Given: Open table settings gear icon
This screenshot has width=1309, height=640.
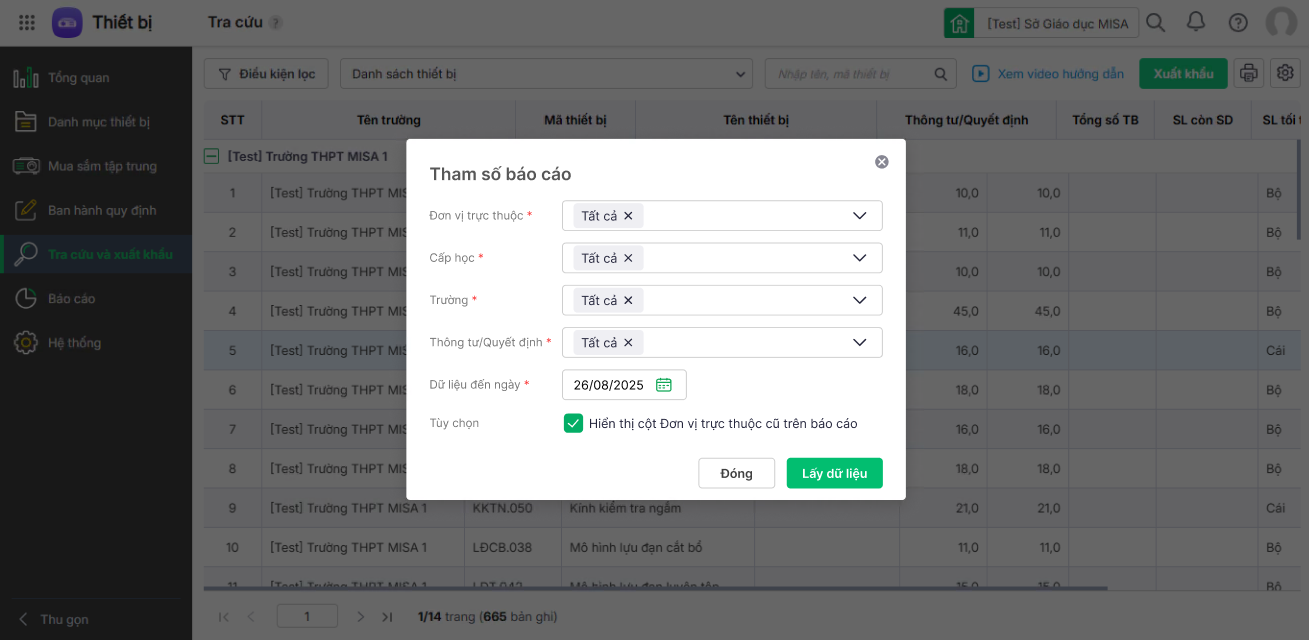Looking at the screenshot, I should (x=1285, y=73).
